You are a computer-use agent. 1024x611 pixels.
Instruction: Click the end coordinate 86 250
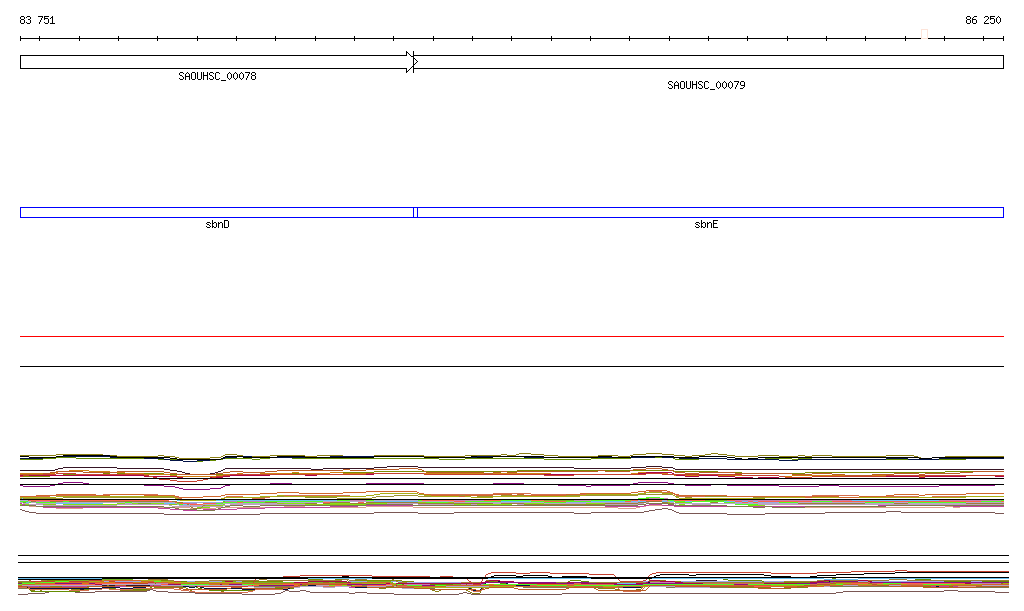(x=982, y=20)
